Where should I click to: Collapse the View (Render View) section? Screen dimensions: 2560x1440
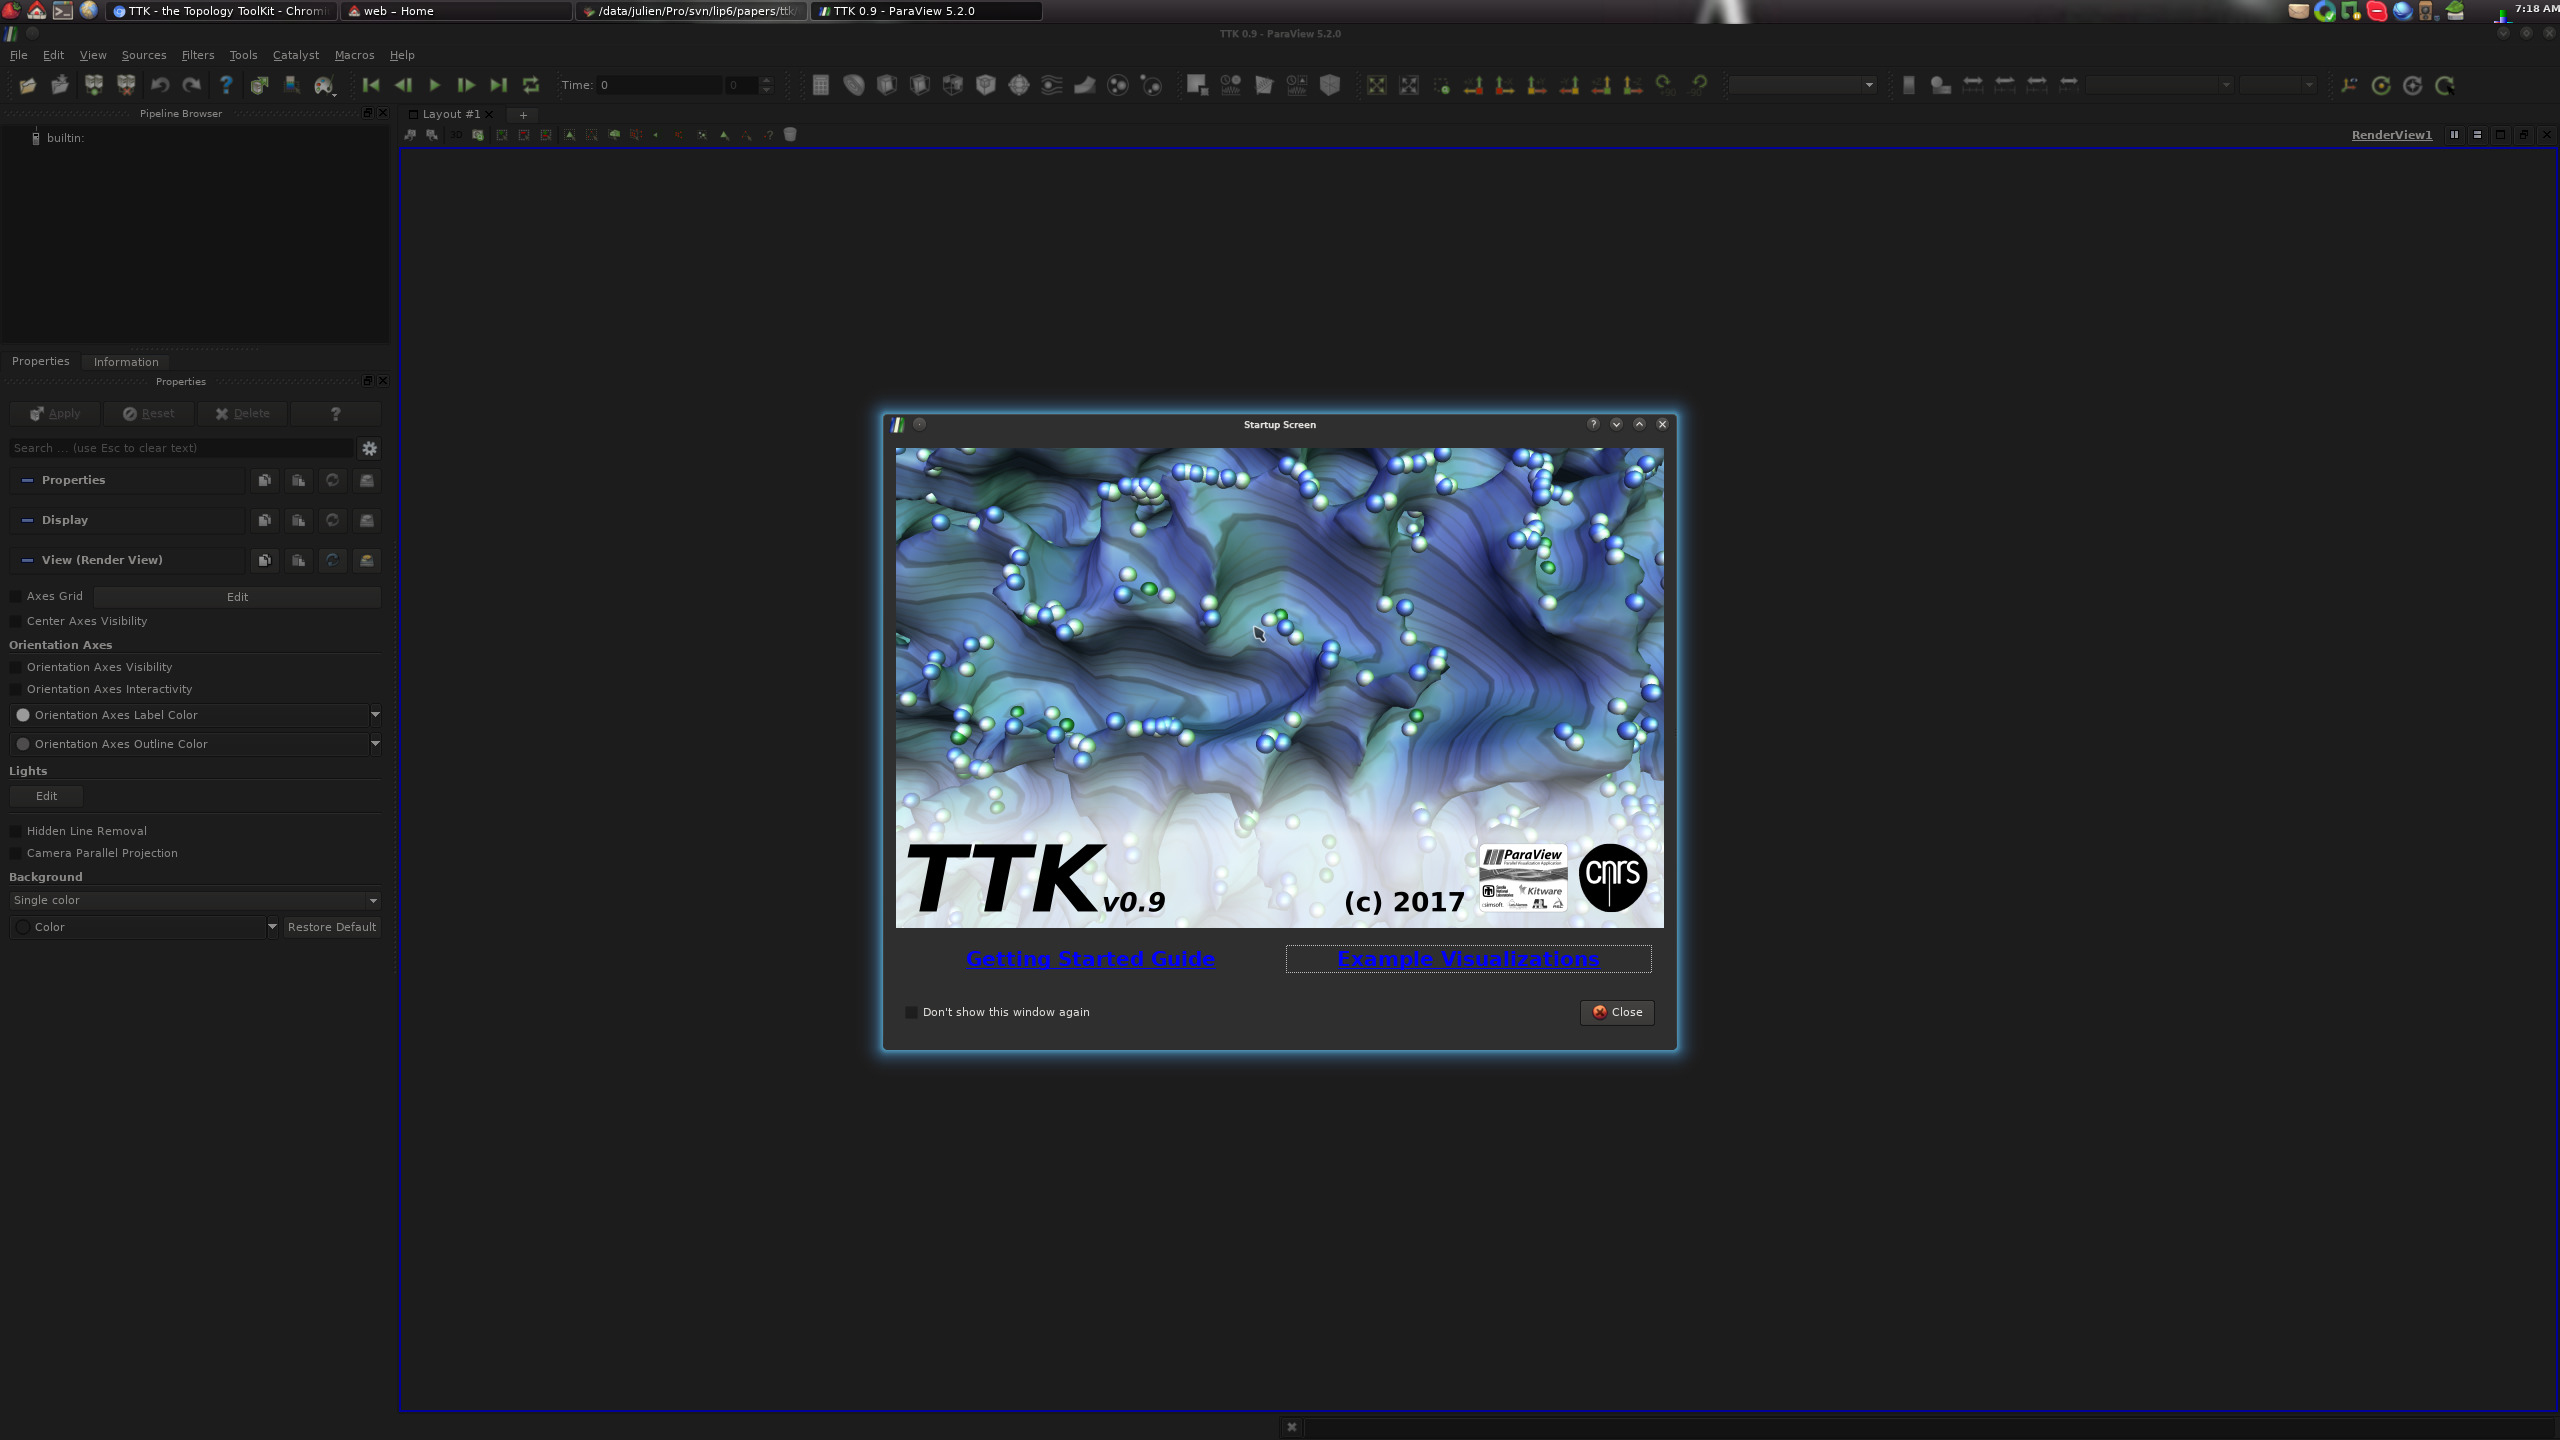(27, 560)
